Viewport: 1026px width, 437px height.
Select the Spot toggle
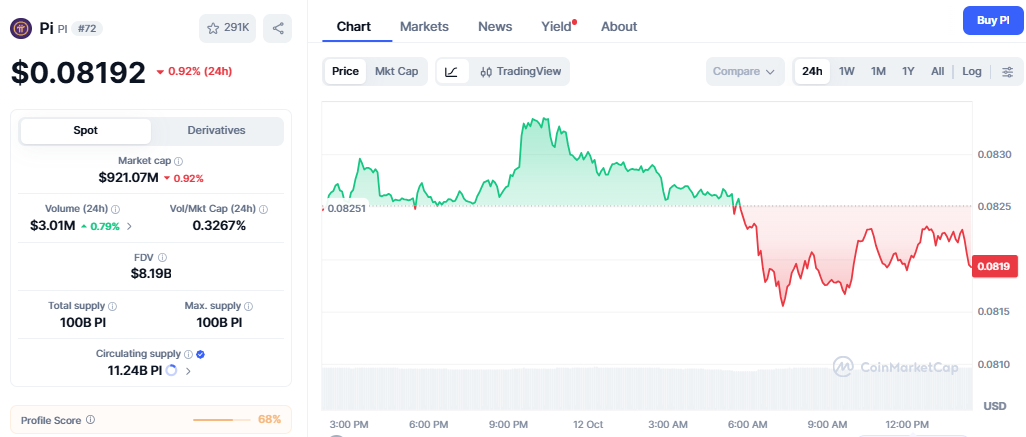coord(86,130)
